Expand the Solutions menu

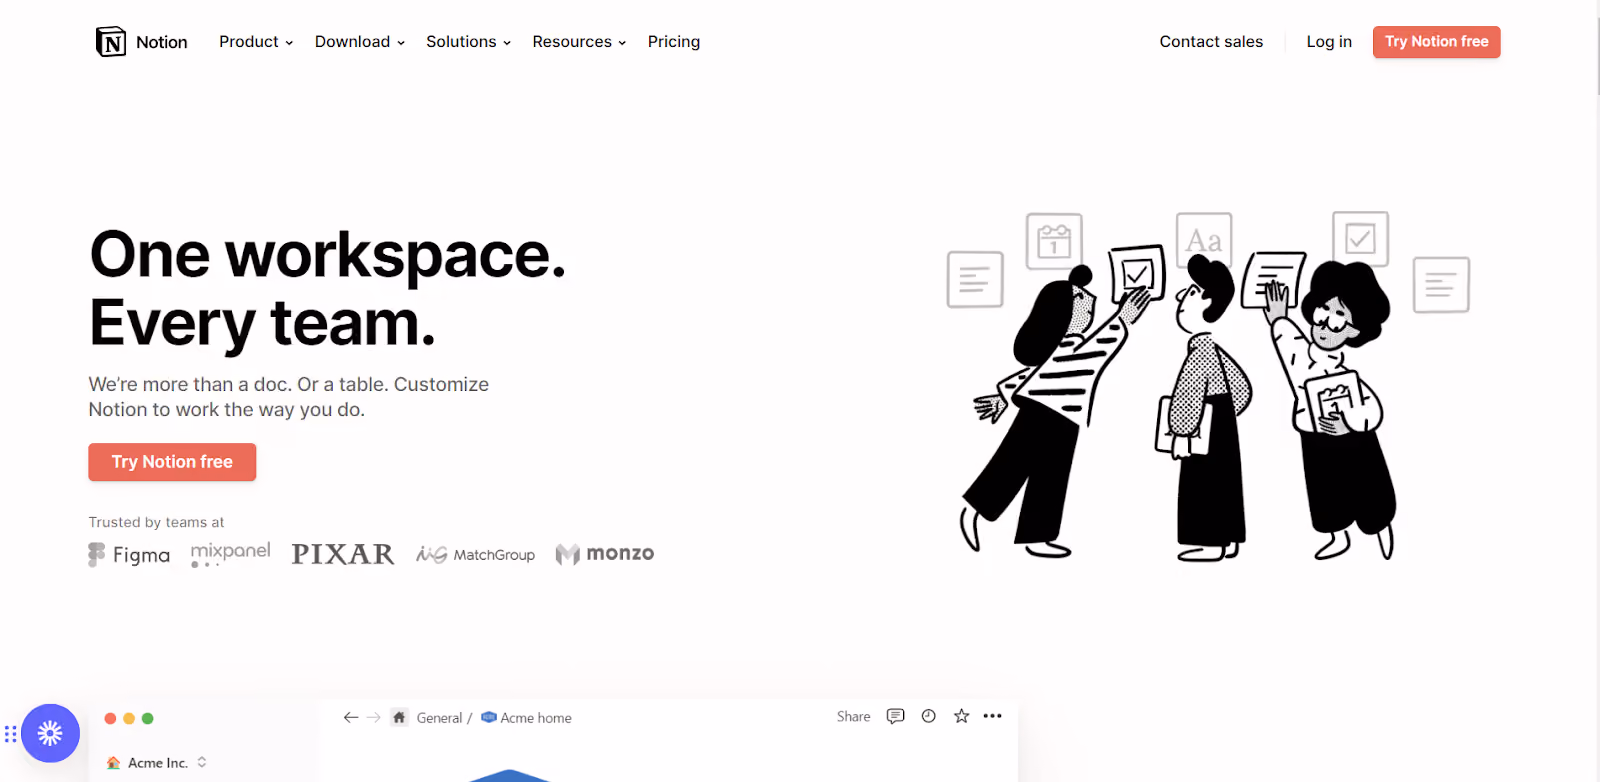(469, 42)
